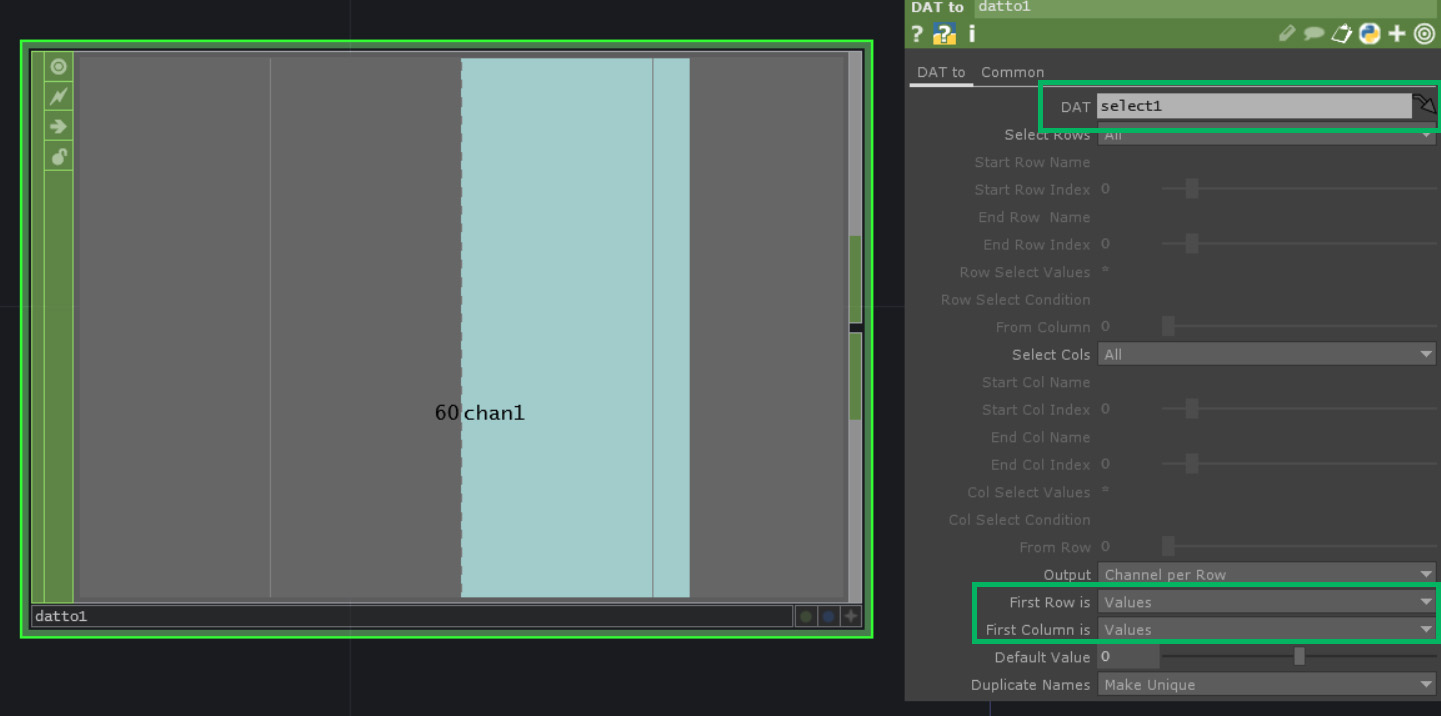Click the Python language icon

(x=1369, y=34)
